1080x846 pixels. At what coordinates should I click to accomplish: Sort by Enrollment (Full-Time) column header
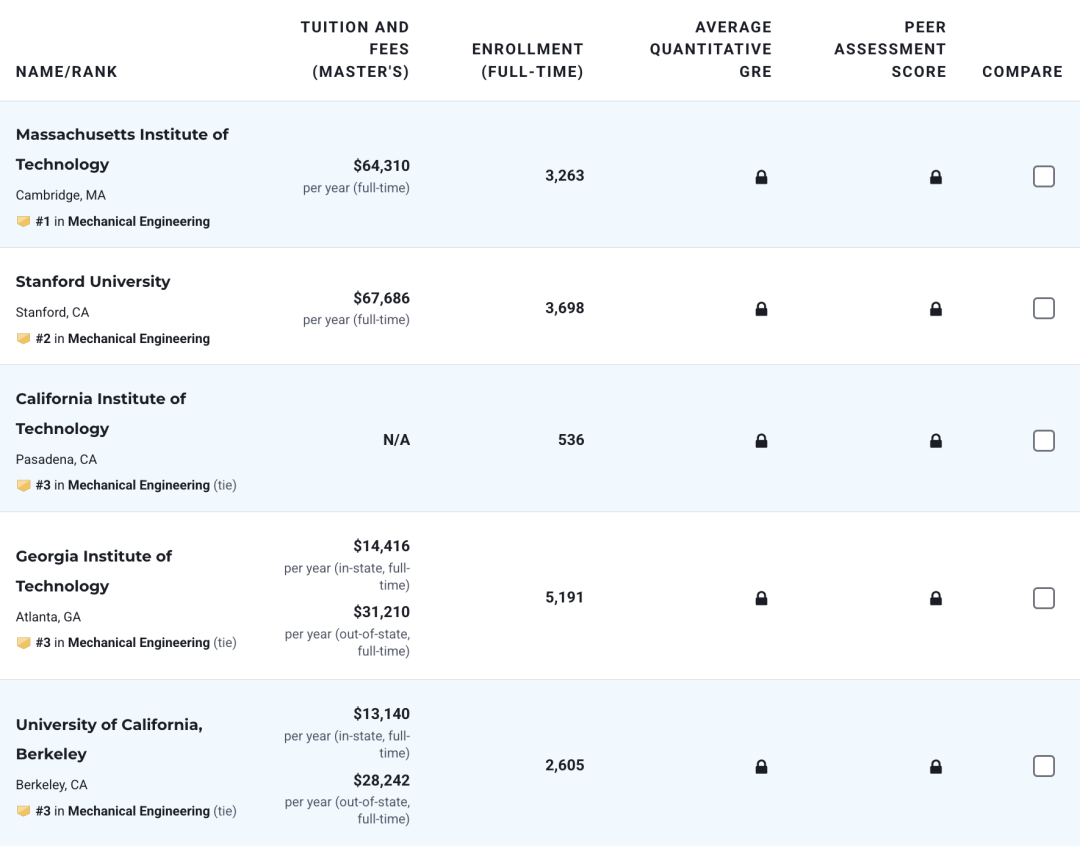[x=528, y=61]
